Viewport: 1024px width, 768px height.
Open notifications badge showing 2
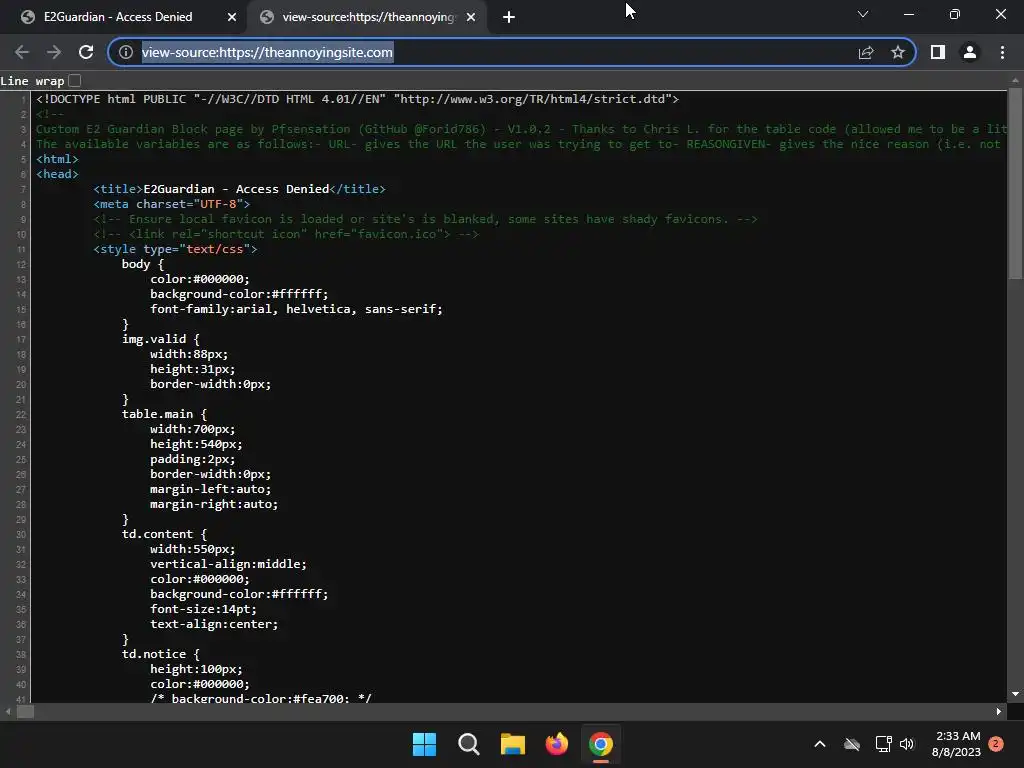[996, 744]
